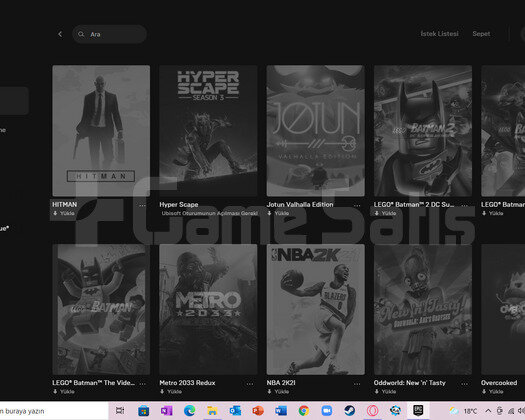Open Steam from taskbar
525x420 pixels.
click(350, 411)
